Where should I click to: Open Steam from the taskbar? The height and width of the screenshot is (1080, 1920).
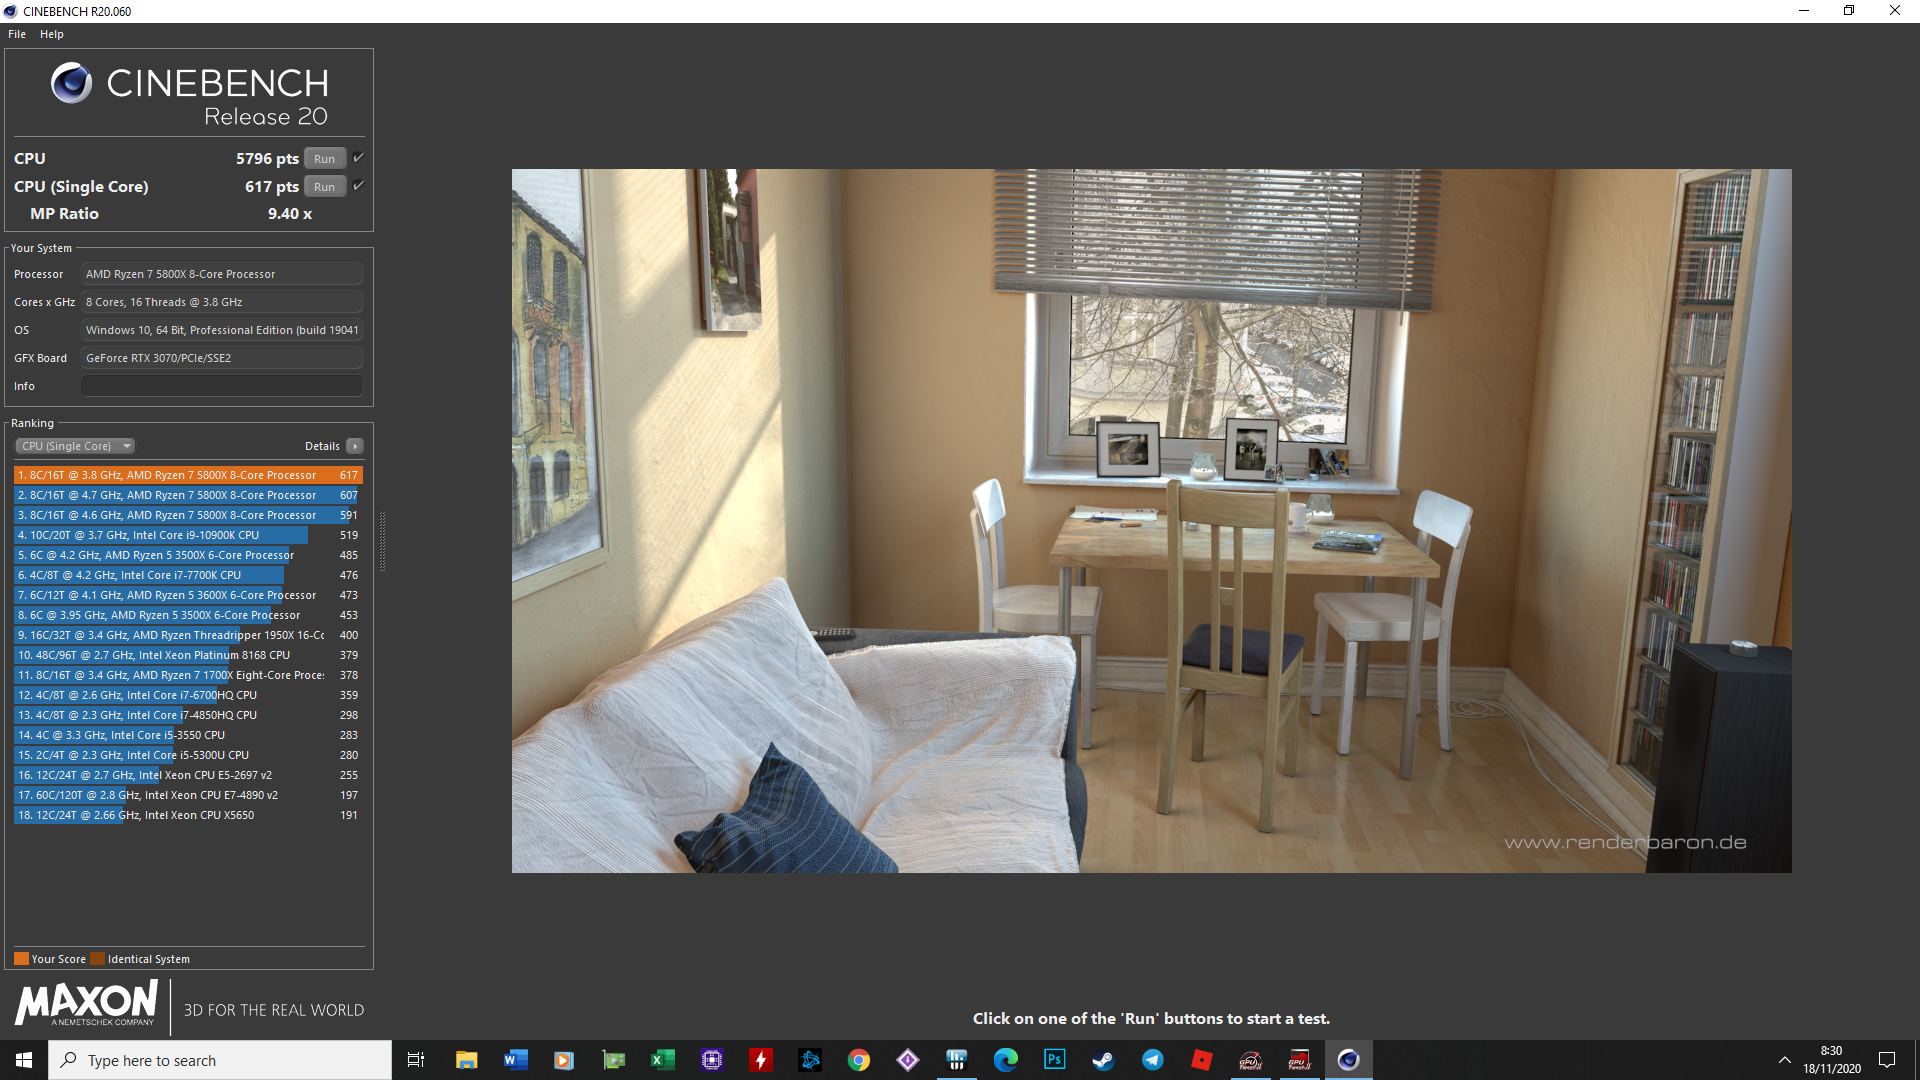[x=1103, y=1060]
